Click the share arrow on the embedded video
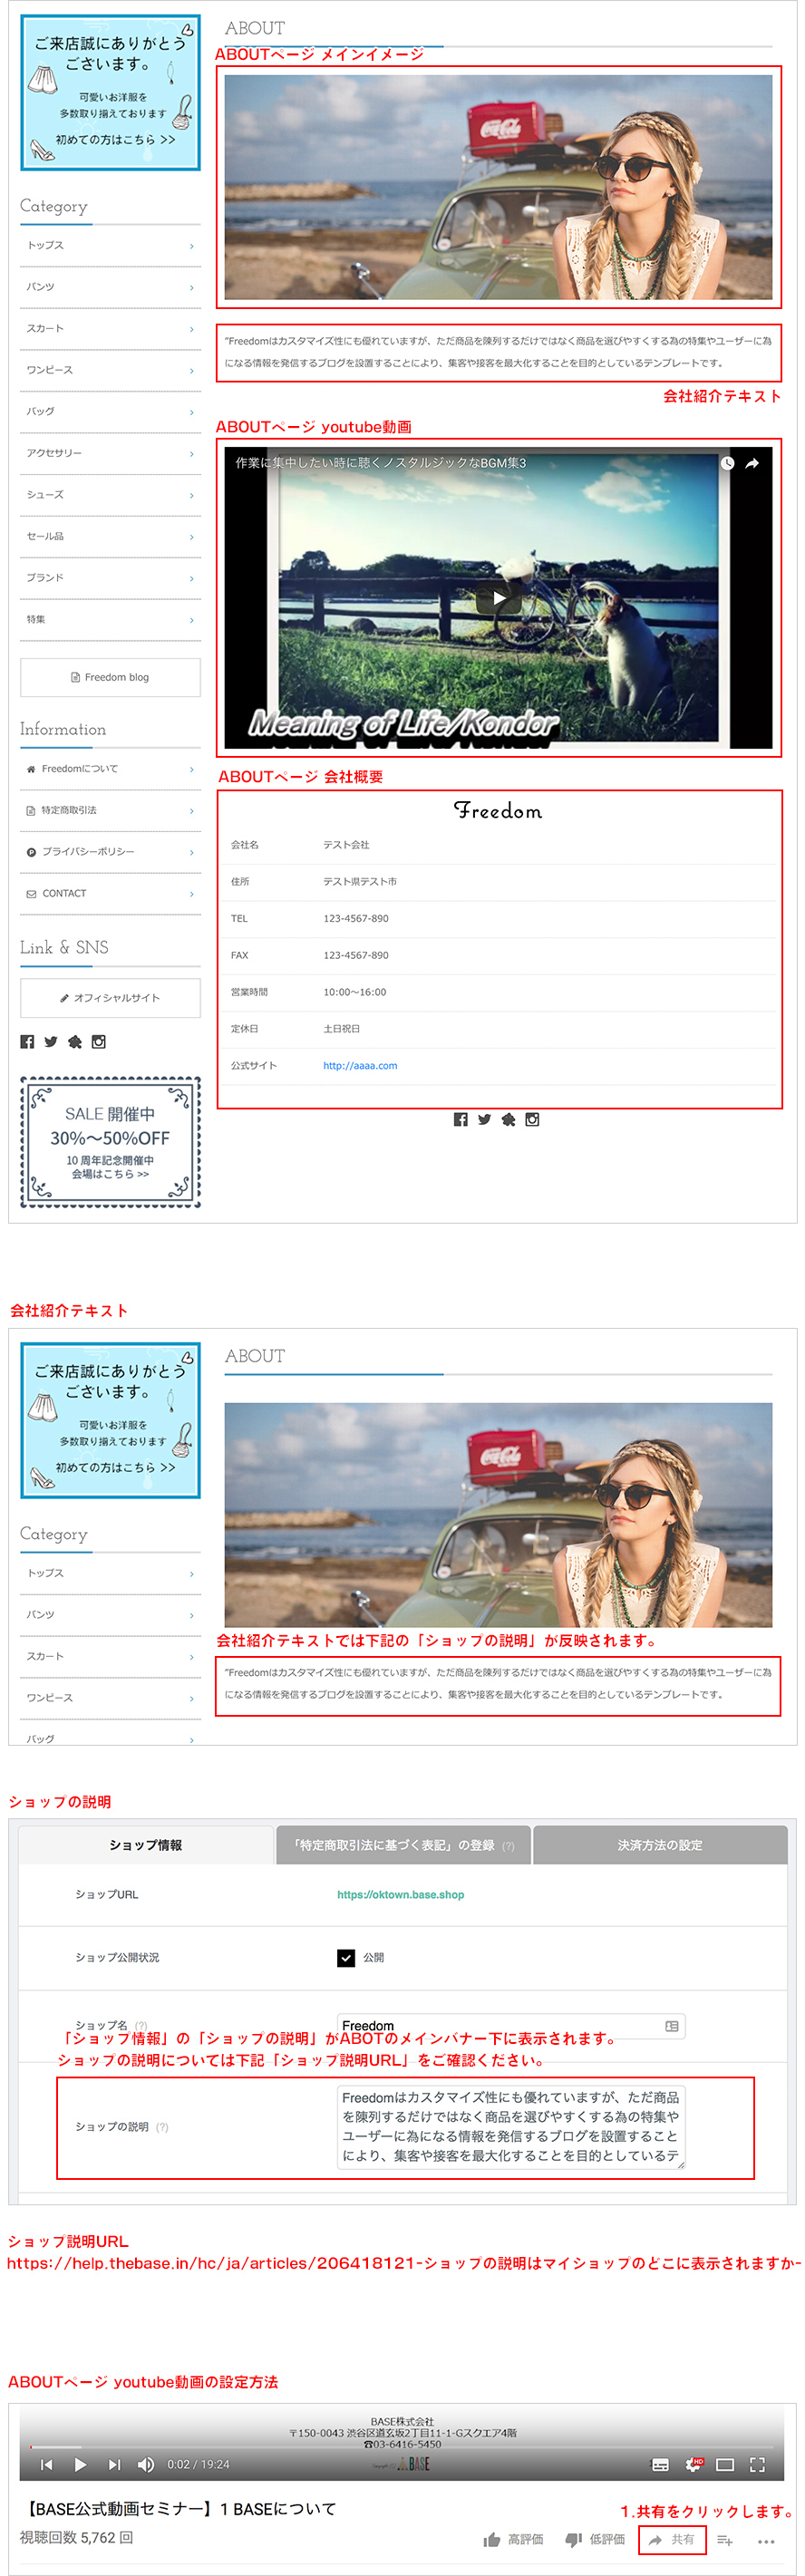This screenshot has height=2576, width=805. [752, 463]
